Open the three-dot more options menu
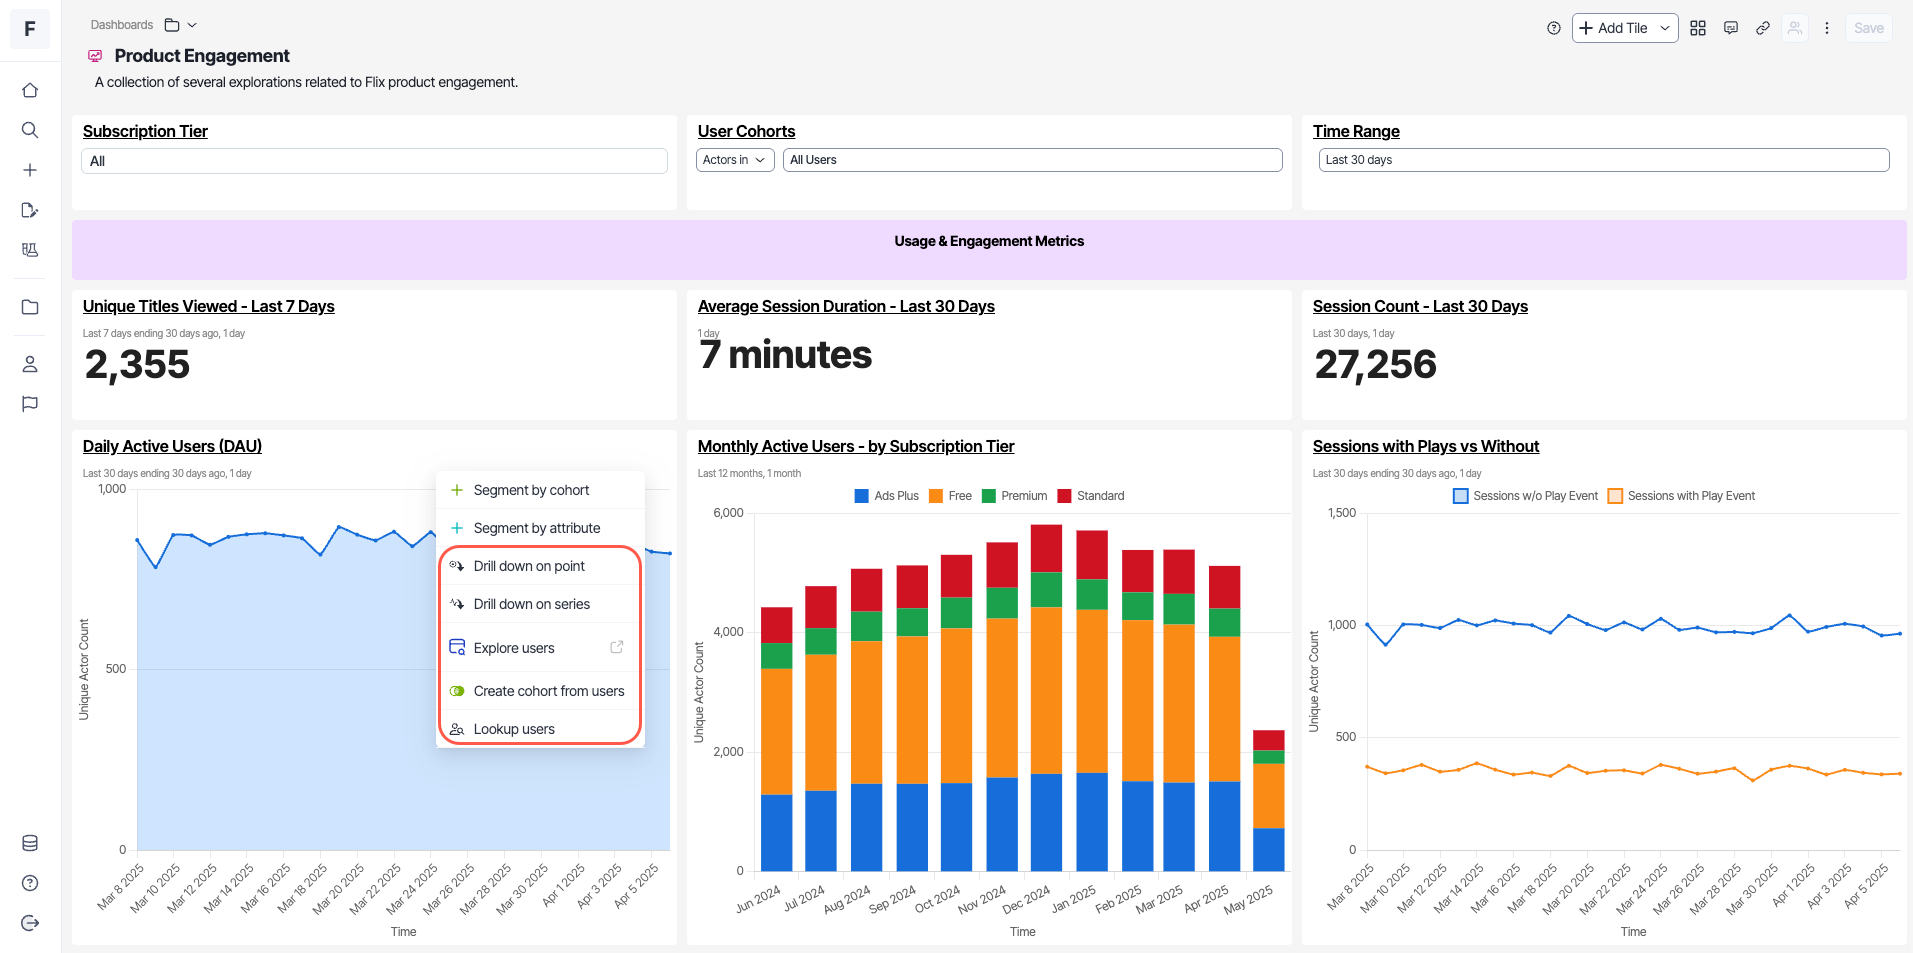 click(x=1827, y=28)
